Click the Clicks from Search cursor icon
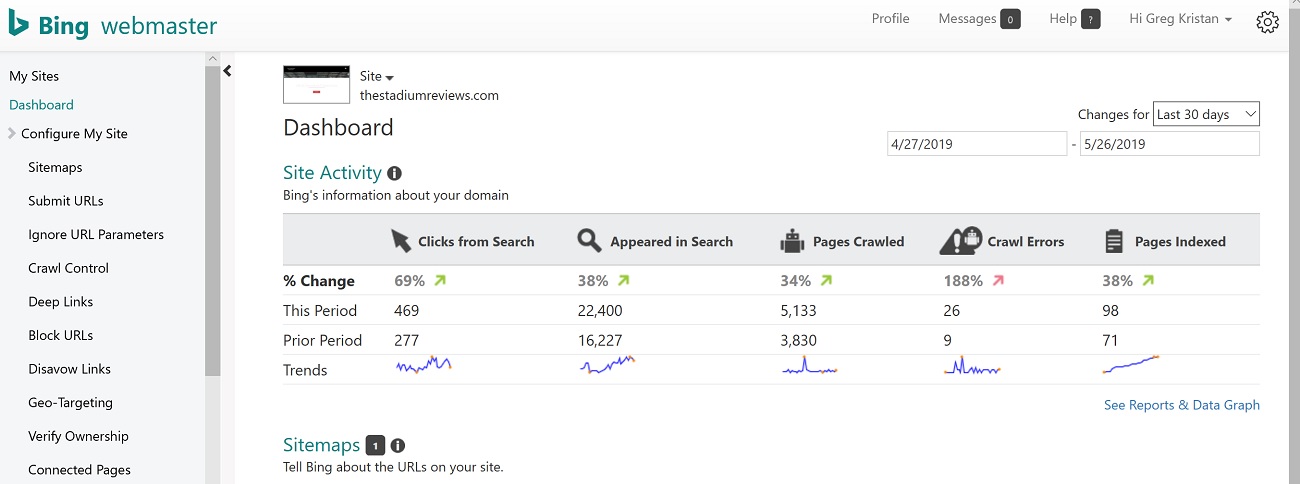The image size is (1300, 484). pos(401,241)
